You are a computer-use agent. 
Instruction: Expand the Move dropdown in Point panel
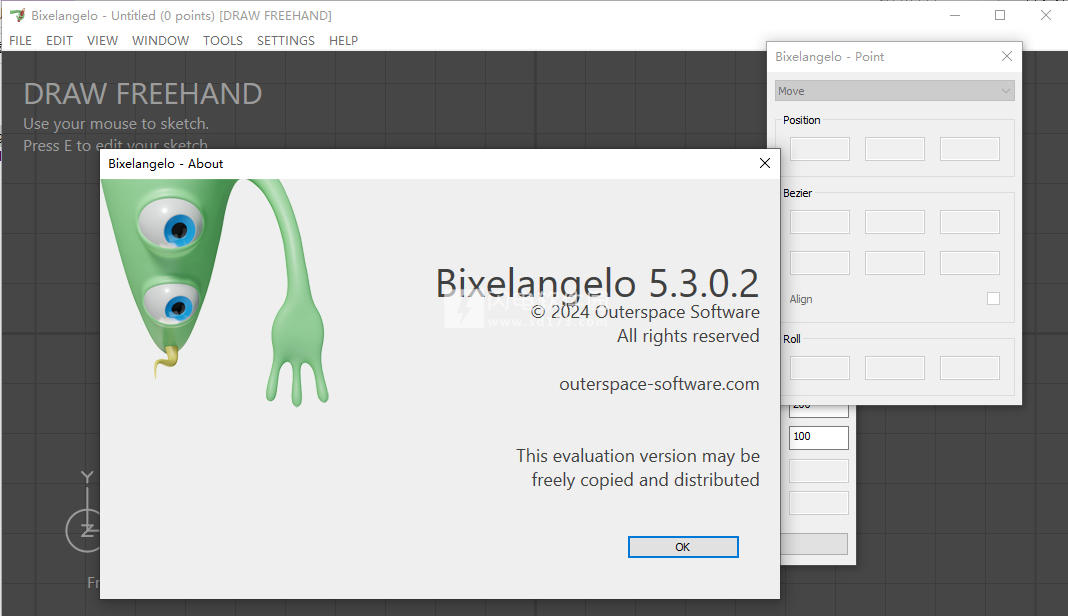[x=894, y=91]
